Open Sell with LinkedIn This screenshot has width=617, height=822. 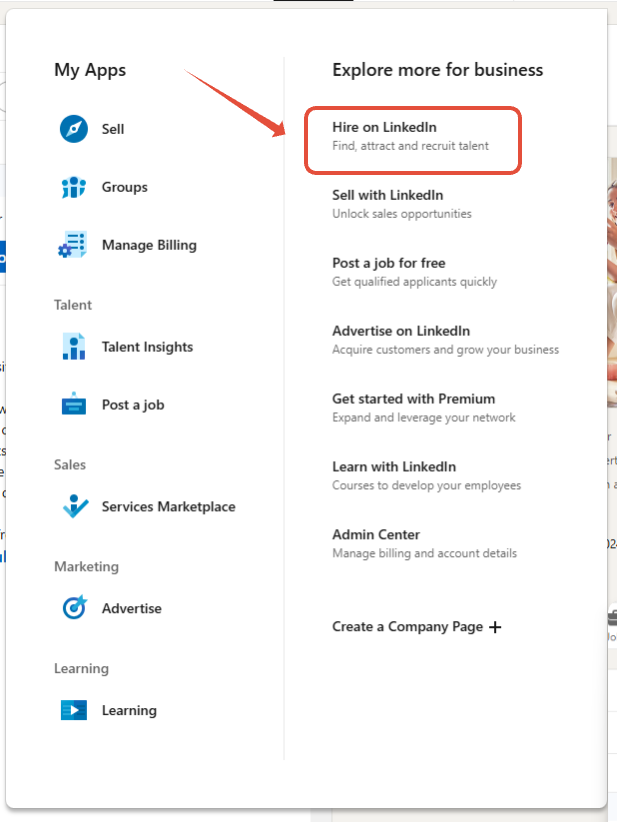pos(387,195)
